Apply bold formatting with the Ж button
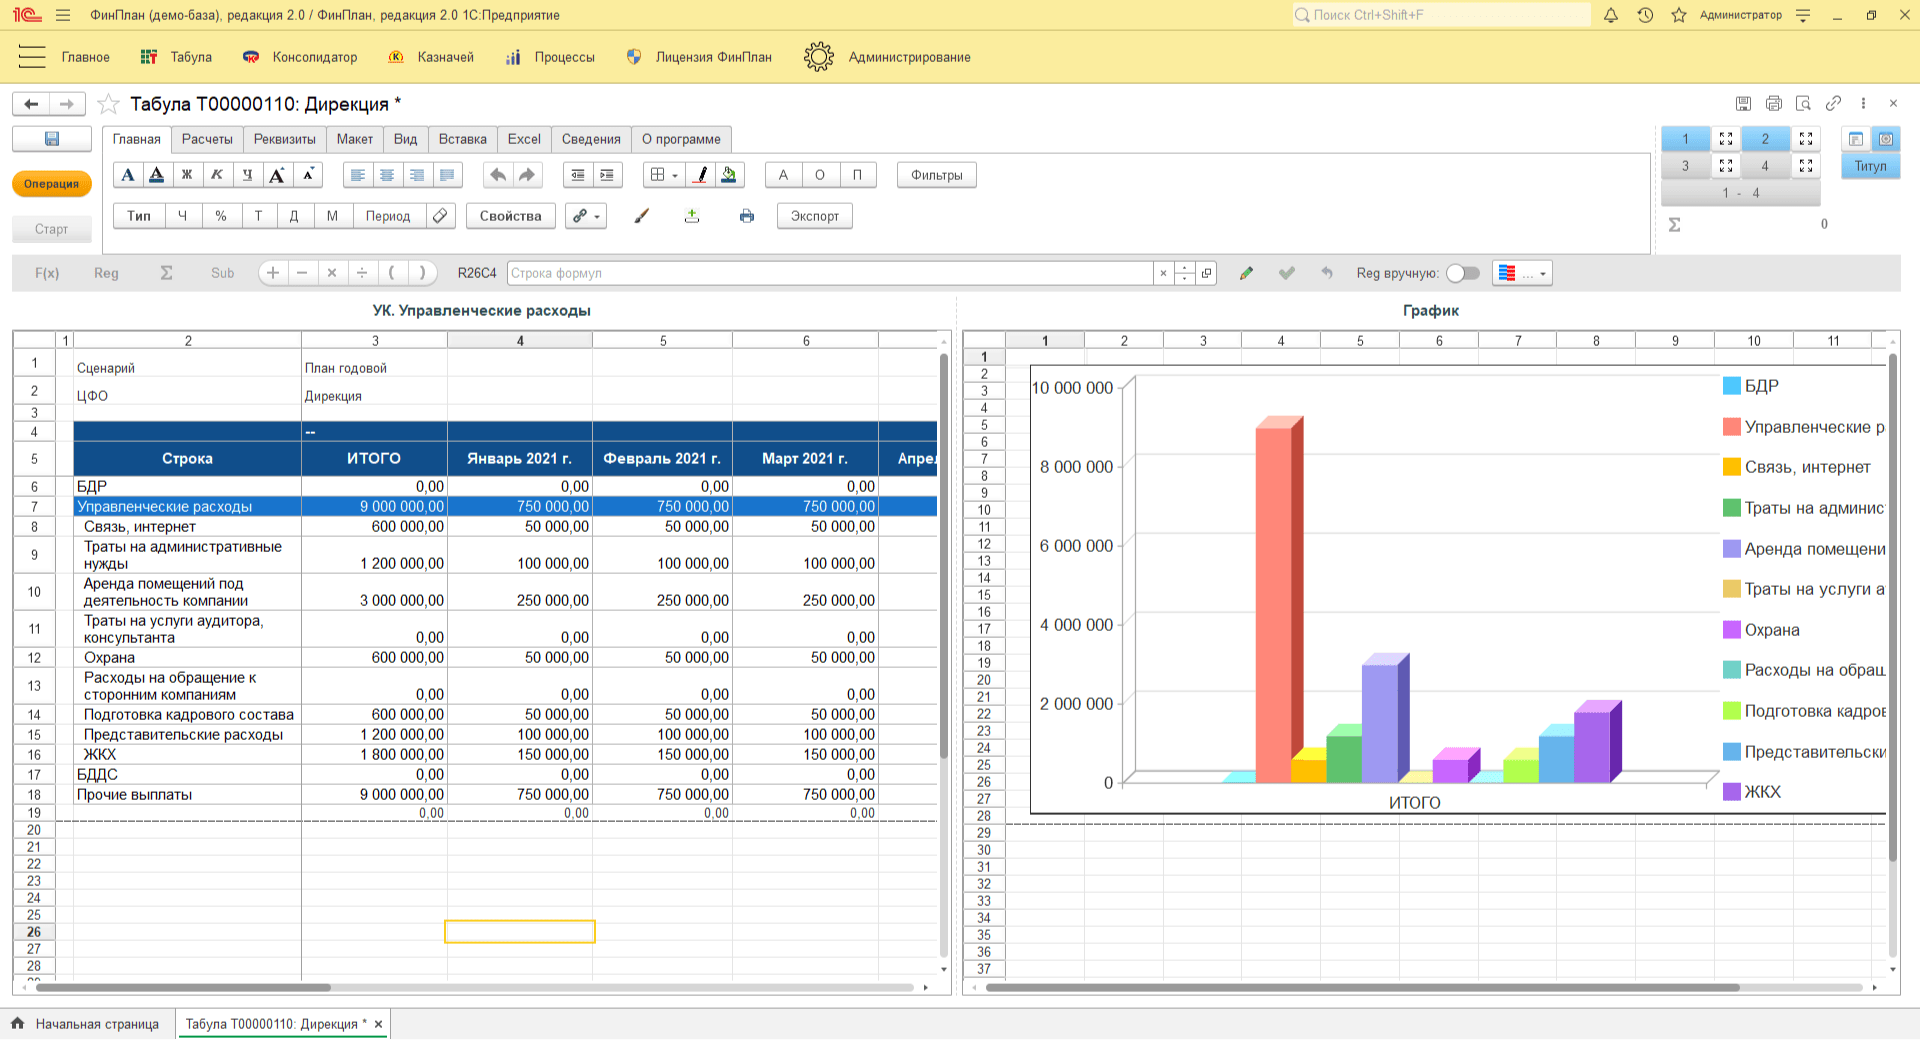1920x1040 pixels. click(186, 175)
